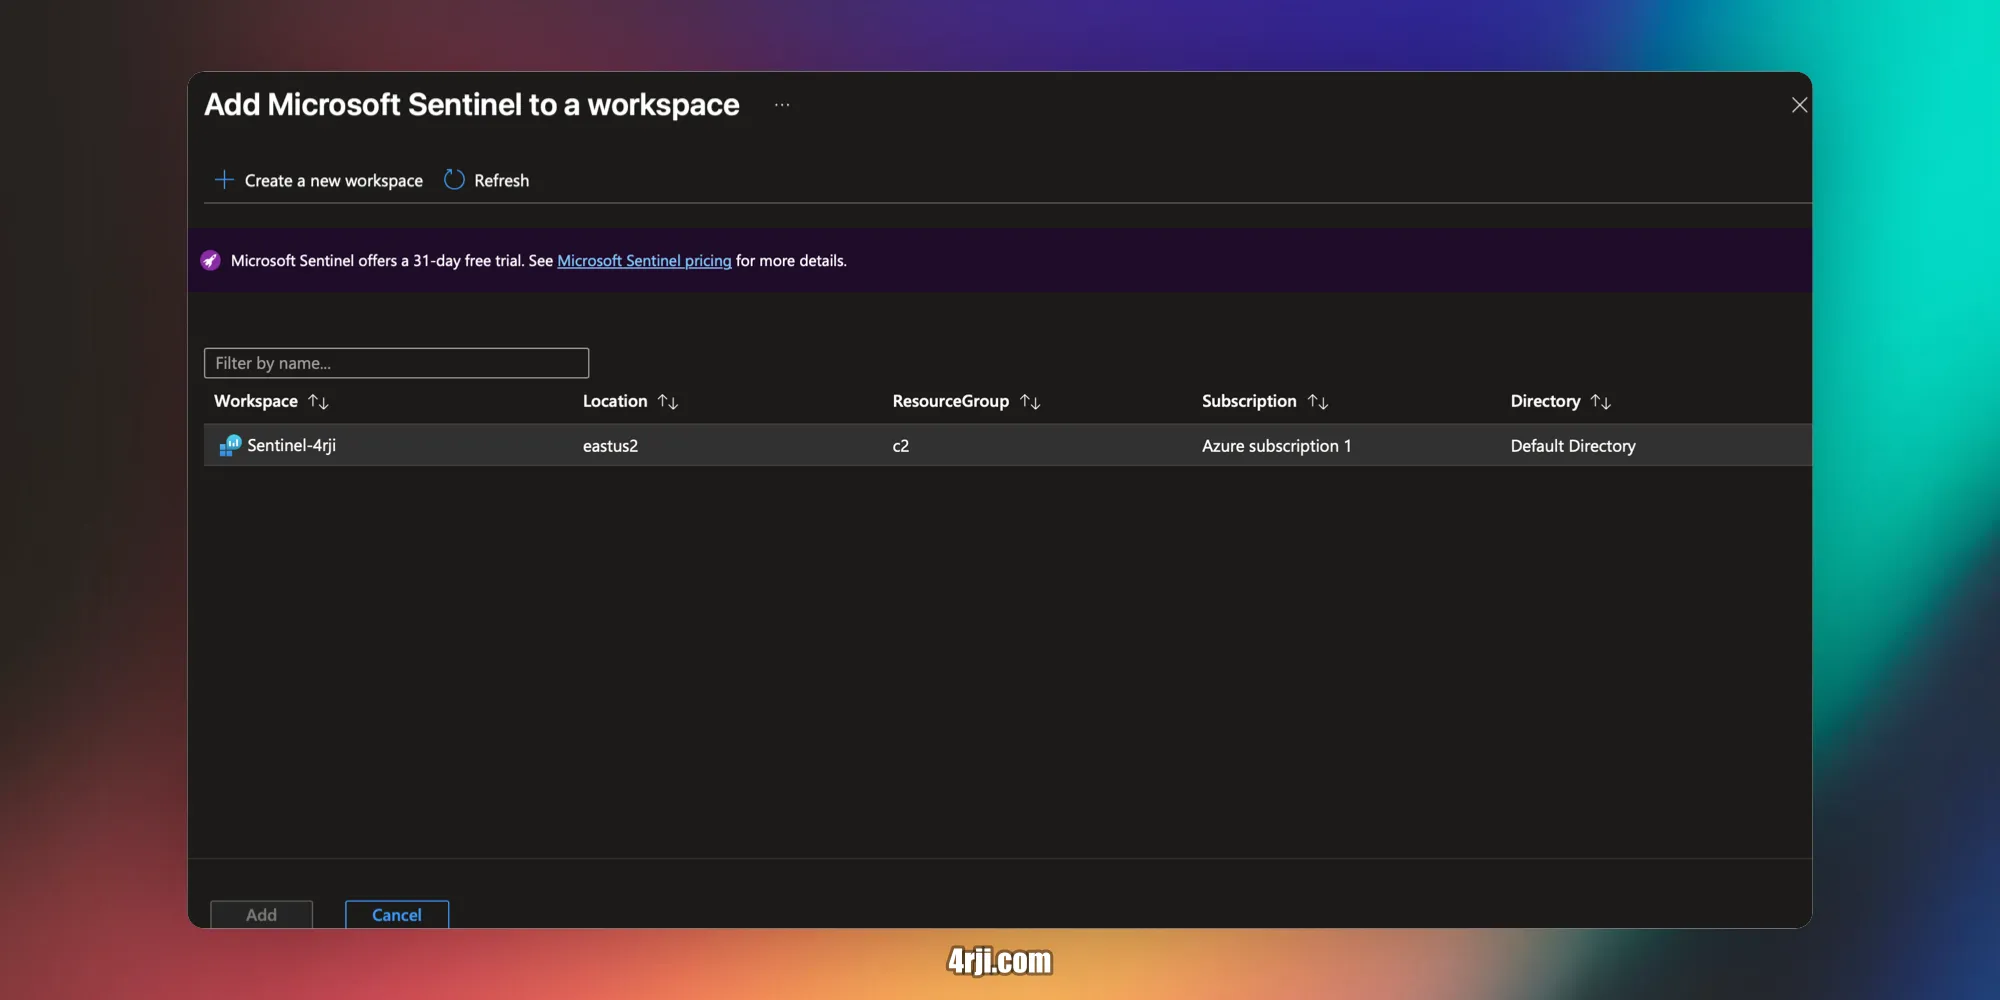This screenshot has width=2000, height=1000.
Task: Click the plus icon to create a workspace
Action: click(x=223, y=179)
